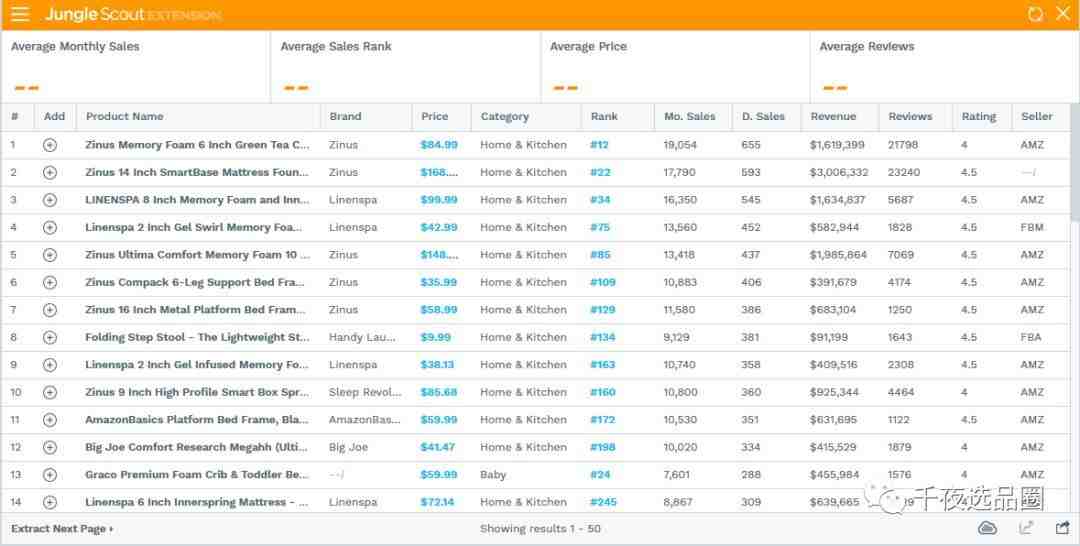The height and width of the screenshot is (546, 1080).
Task: Click revenue value $3,006,332
Action: (x=839, y=173)
